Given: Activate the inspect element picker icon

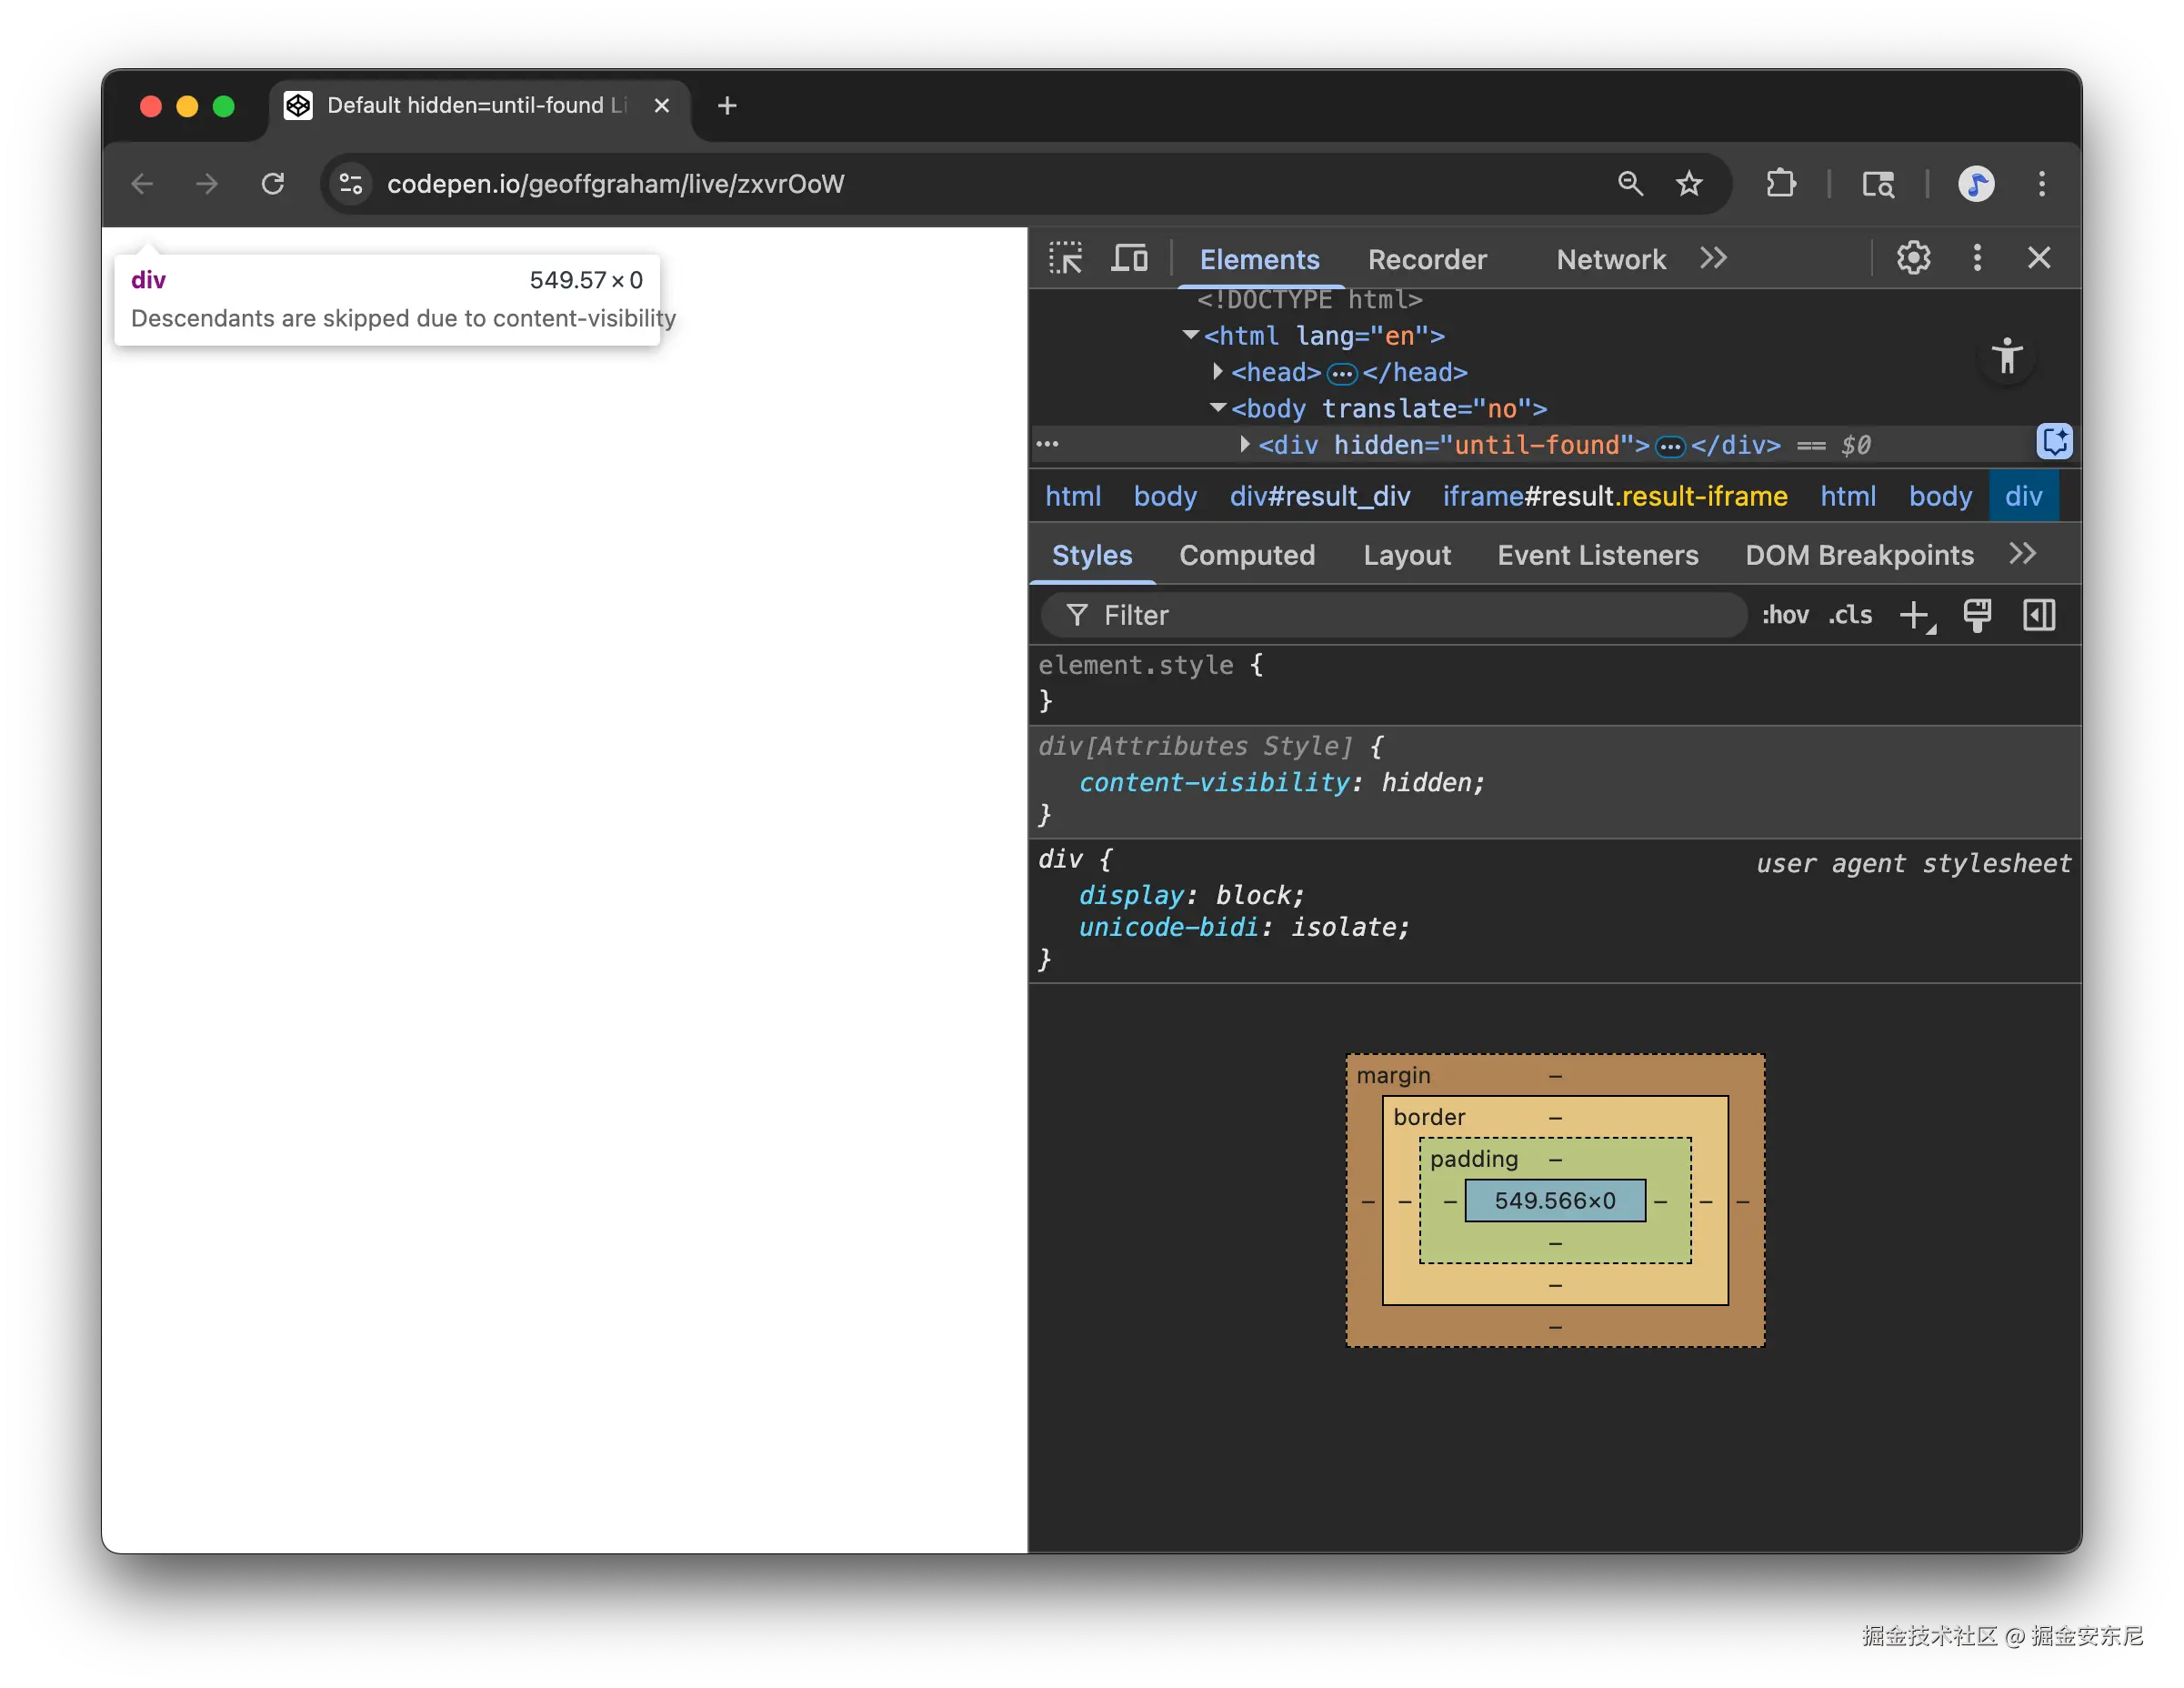Looking at the screenshot, I should 1065,258.
